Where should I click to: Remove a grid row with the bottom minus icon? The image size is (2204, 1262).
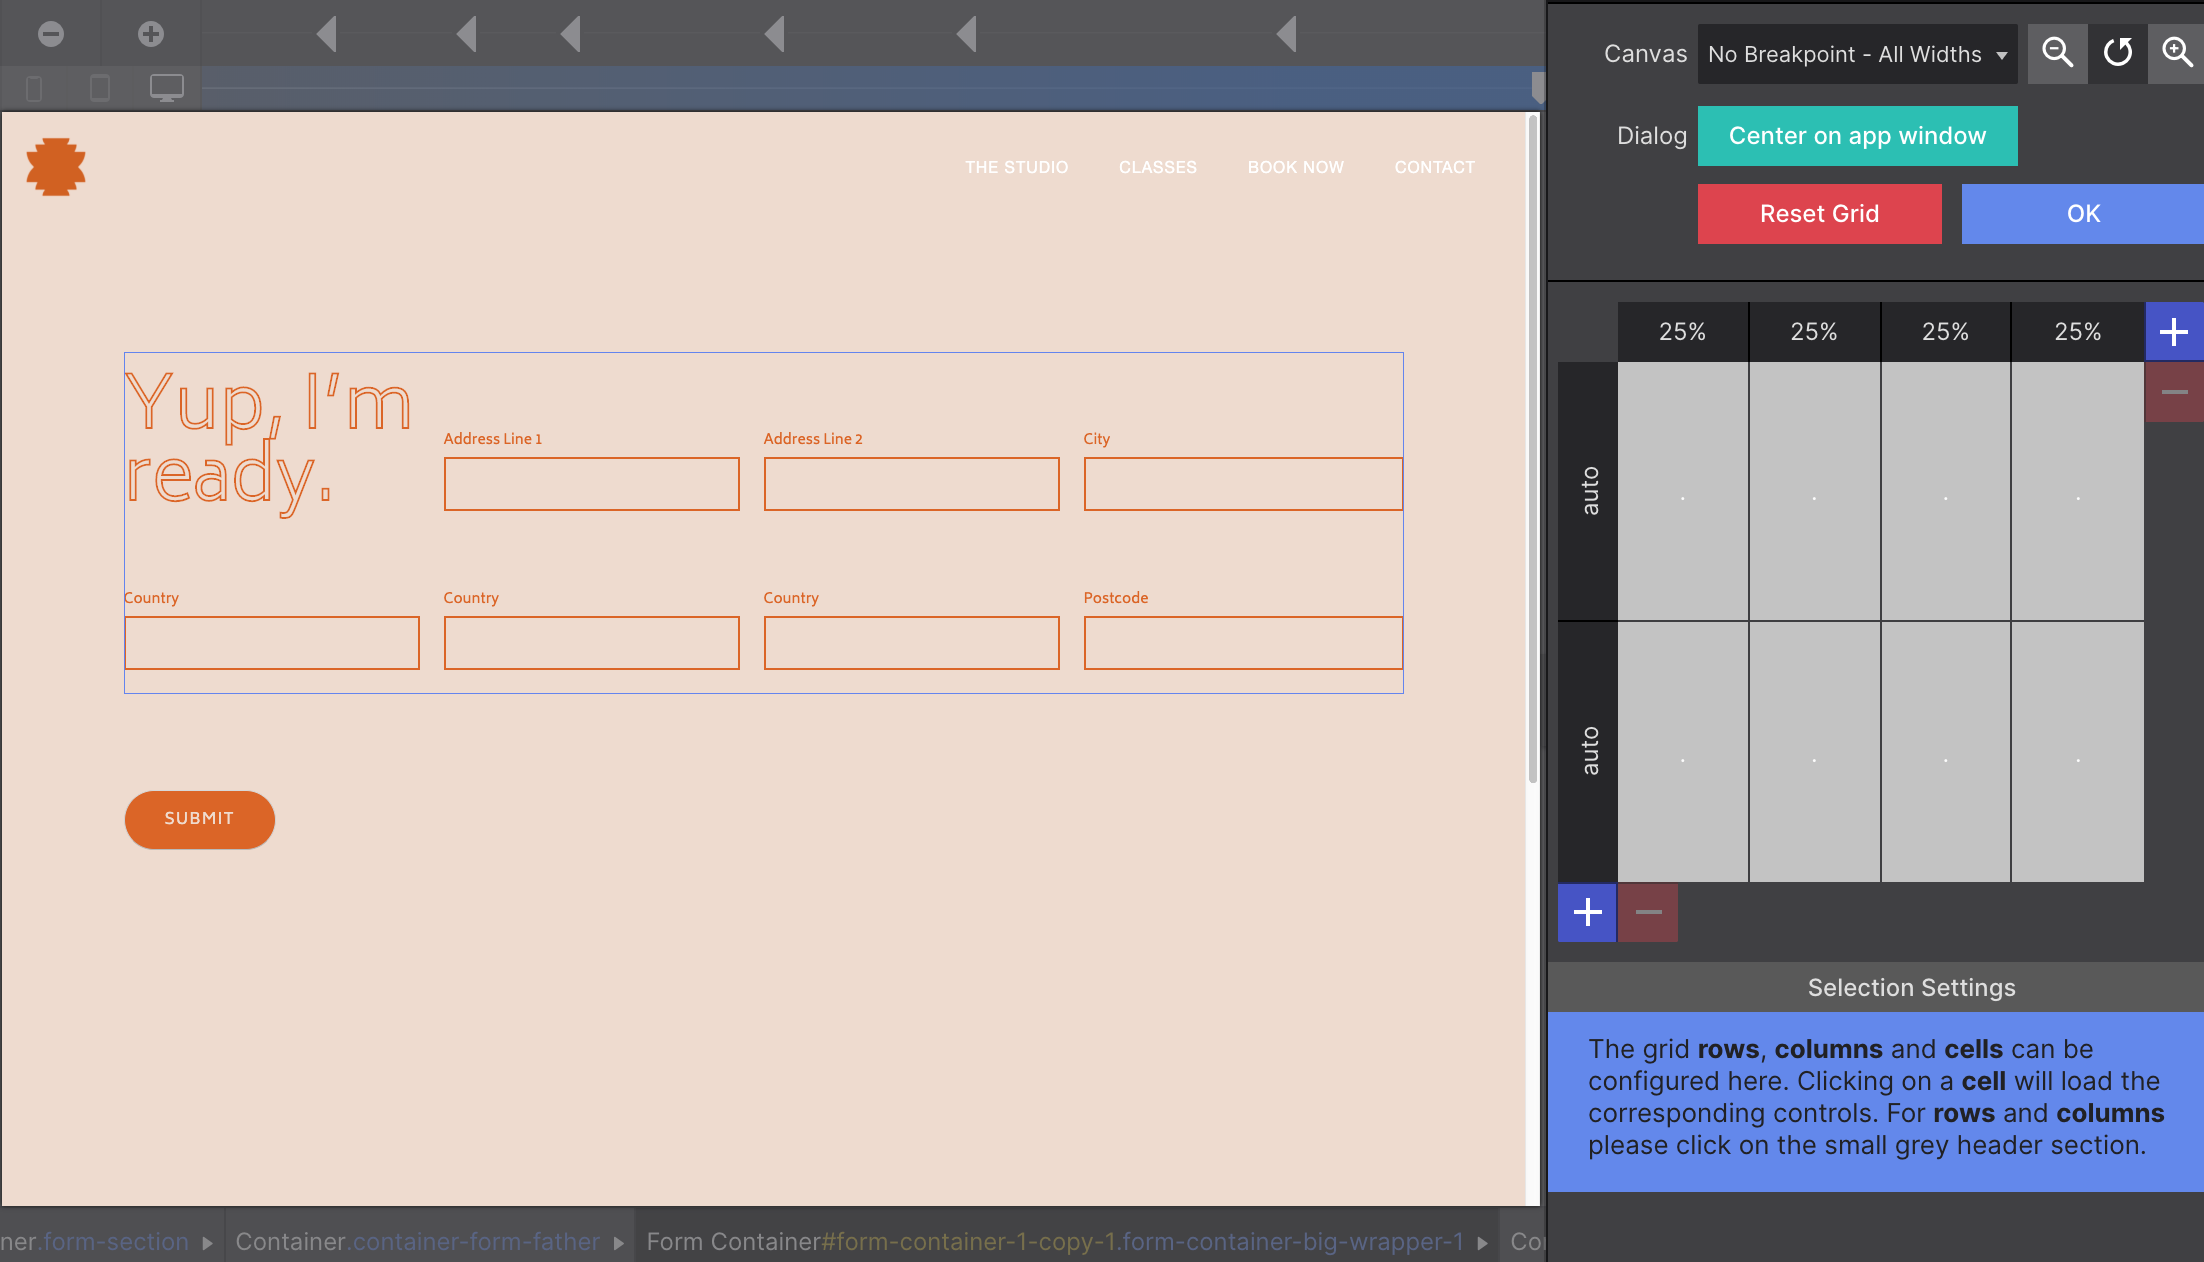tap(1647, 912)
